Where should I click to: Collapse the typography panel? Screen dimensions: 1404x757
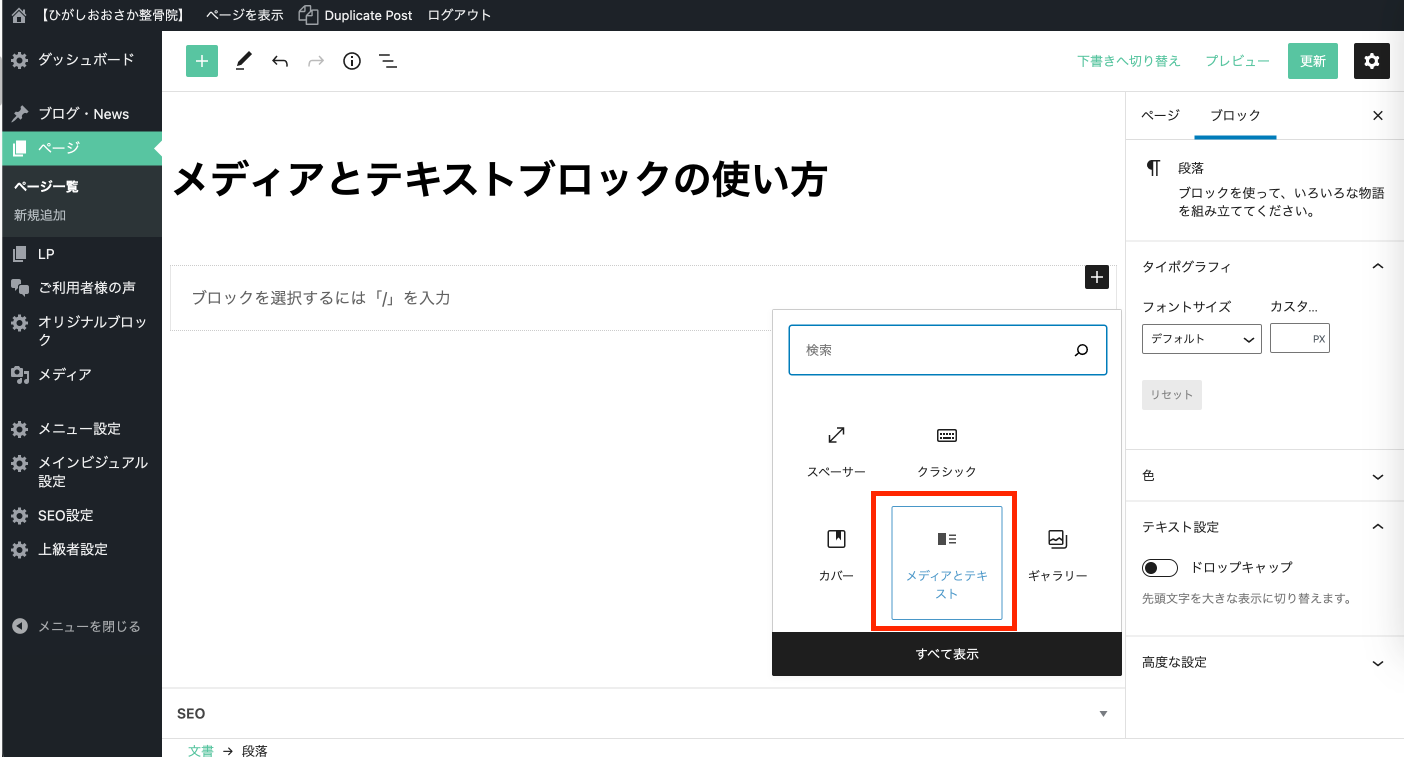click(1377, 267)
